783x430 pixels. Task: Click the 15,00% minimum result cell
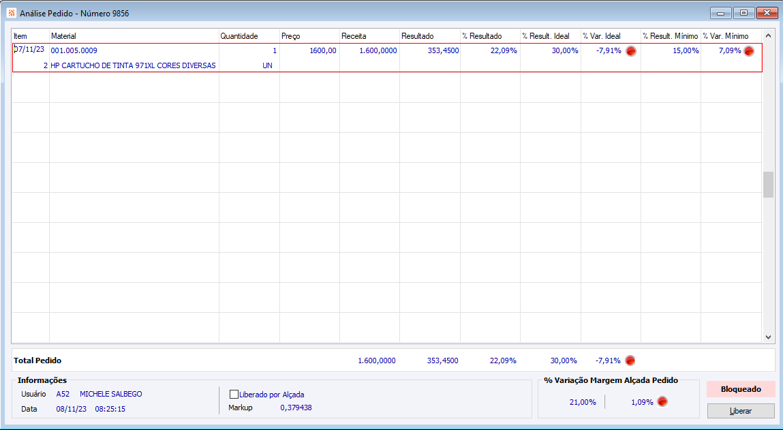coord(686,50)
